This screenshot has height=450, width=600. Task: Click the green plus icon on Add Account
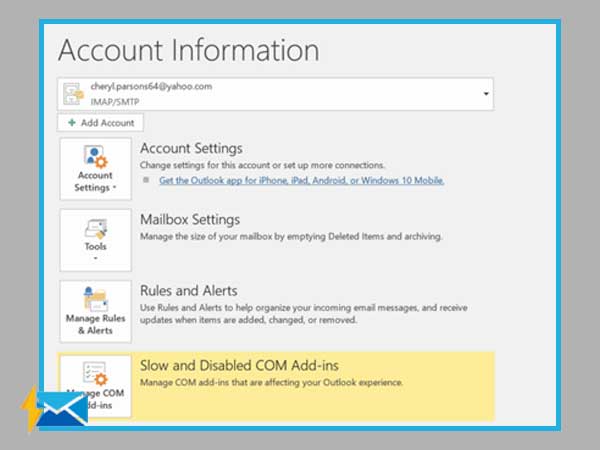[72, 123]
